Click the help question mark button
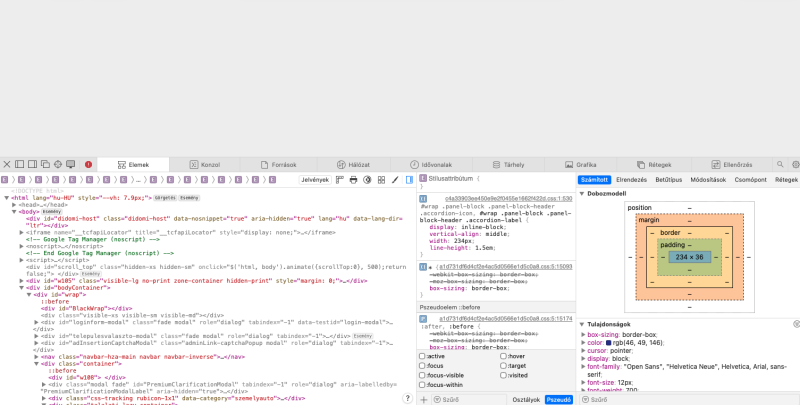Image resolution: width=800 pixels, height=405 pixels. 407,398
